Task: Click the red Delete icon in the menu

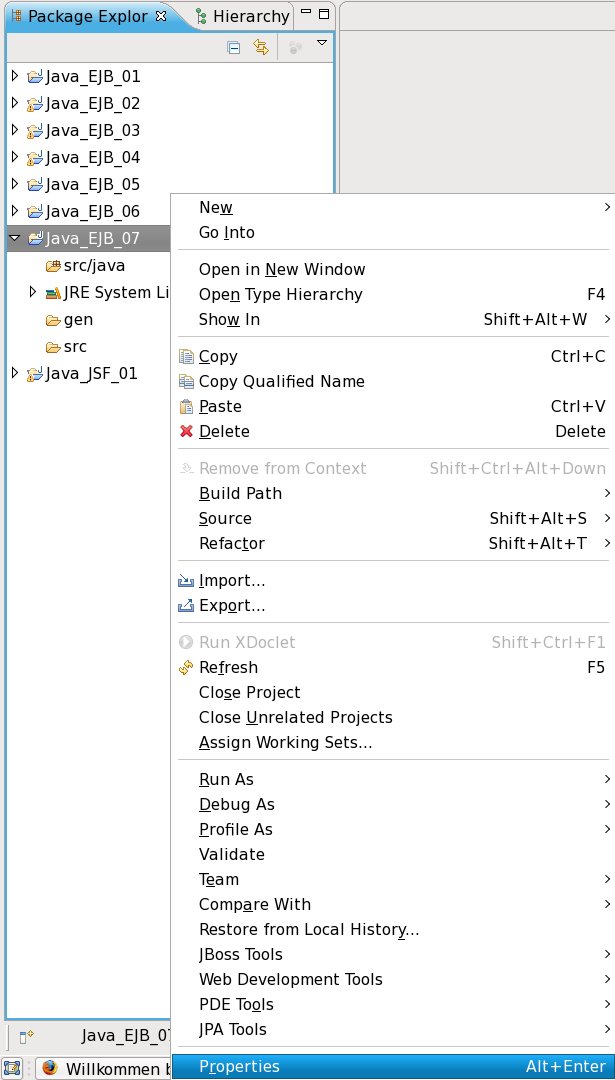Action: 185,432
